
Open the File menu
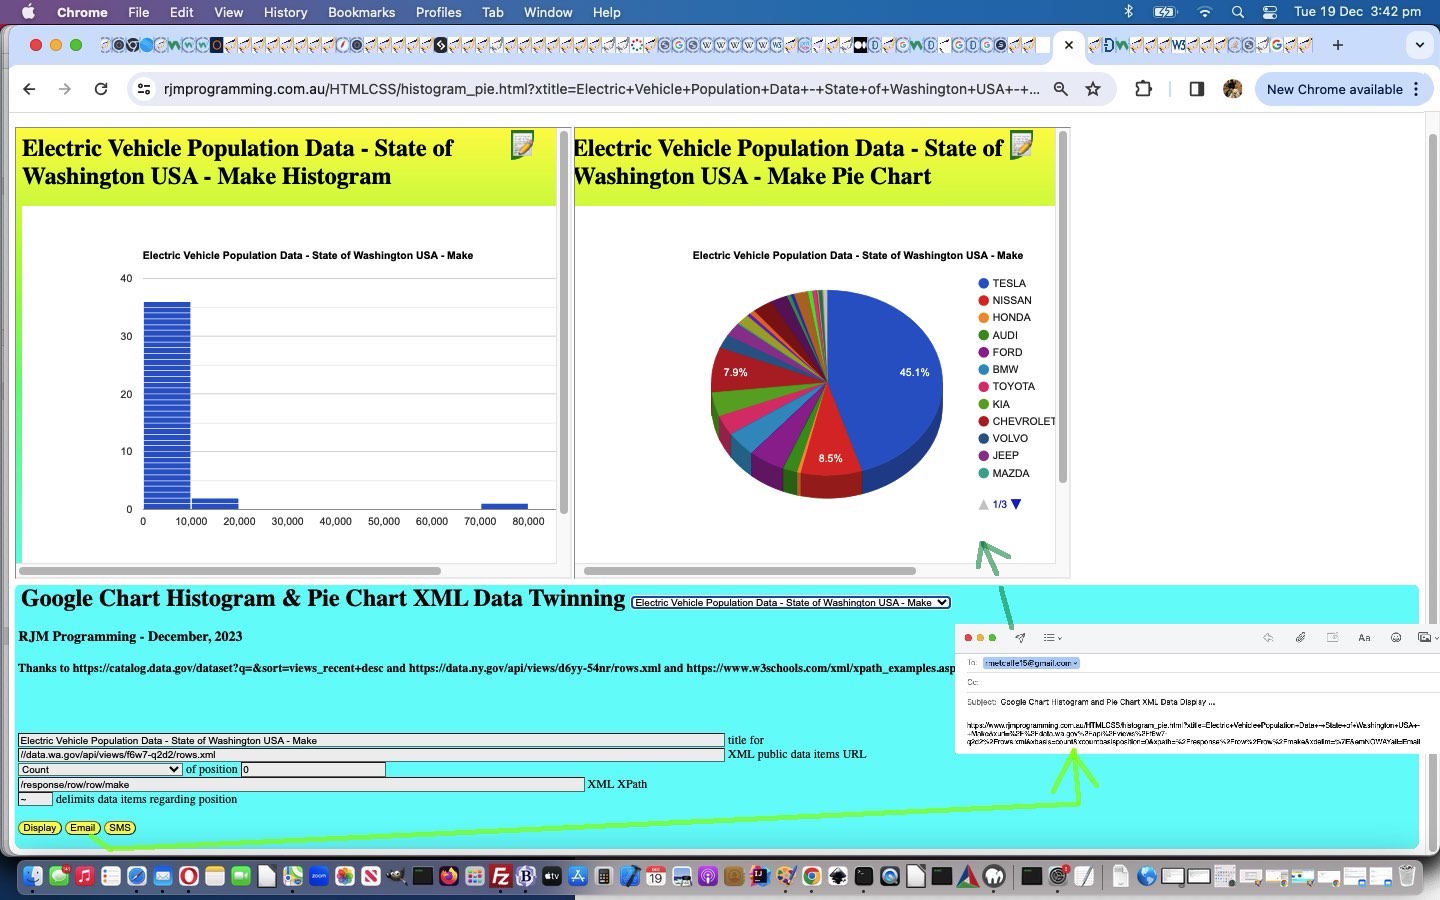(138, 12)
